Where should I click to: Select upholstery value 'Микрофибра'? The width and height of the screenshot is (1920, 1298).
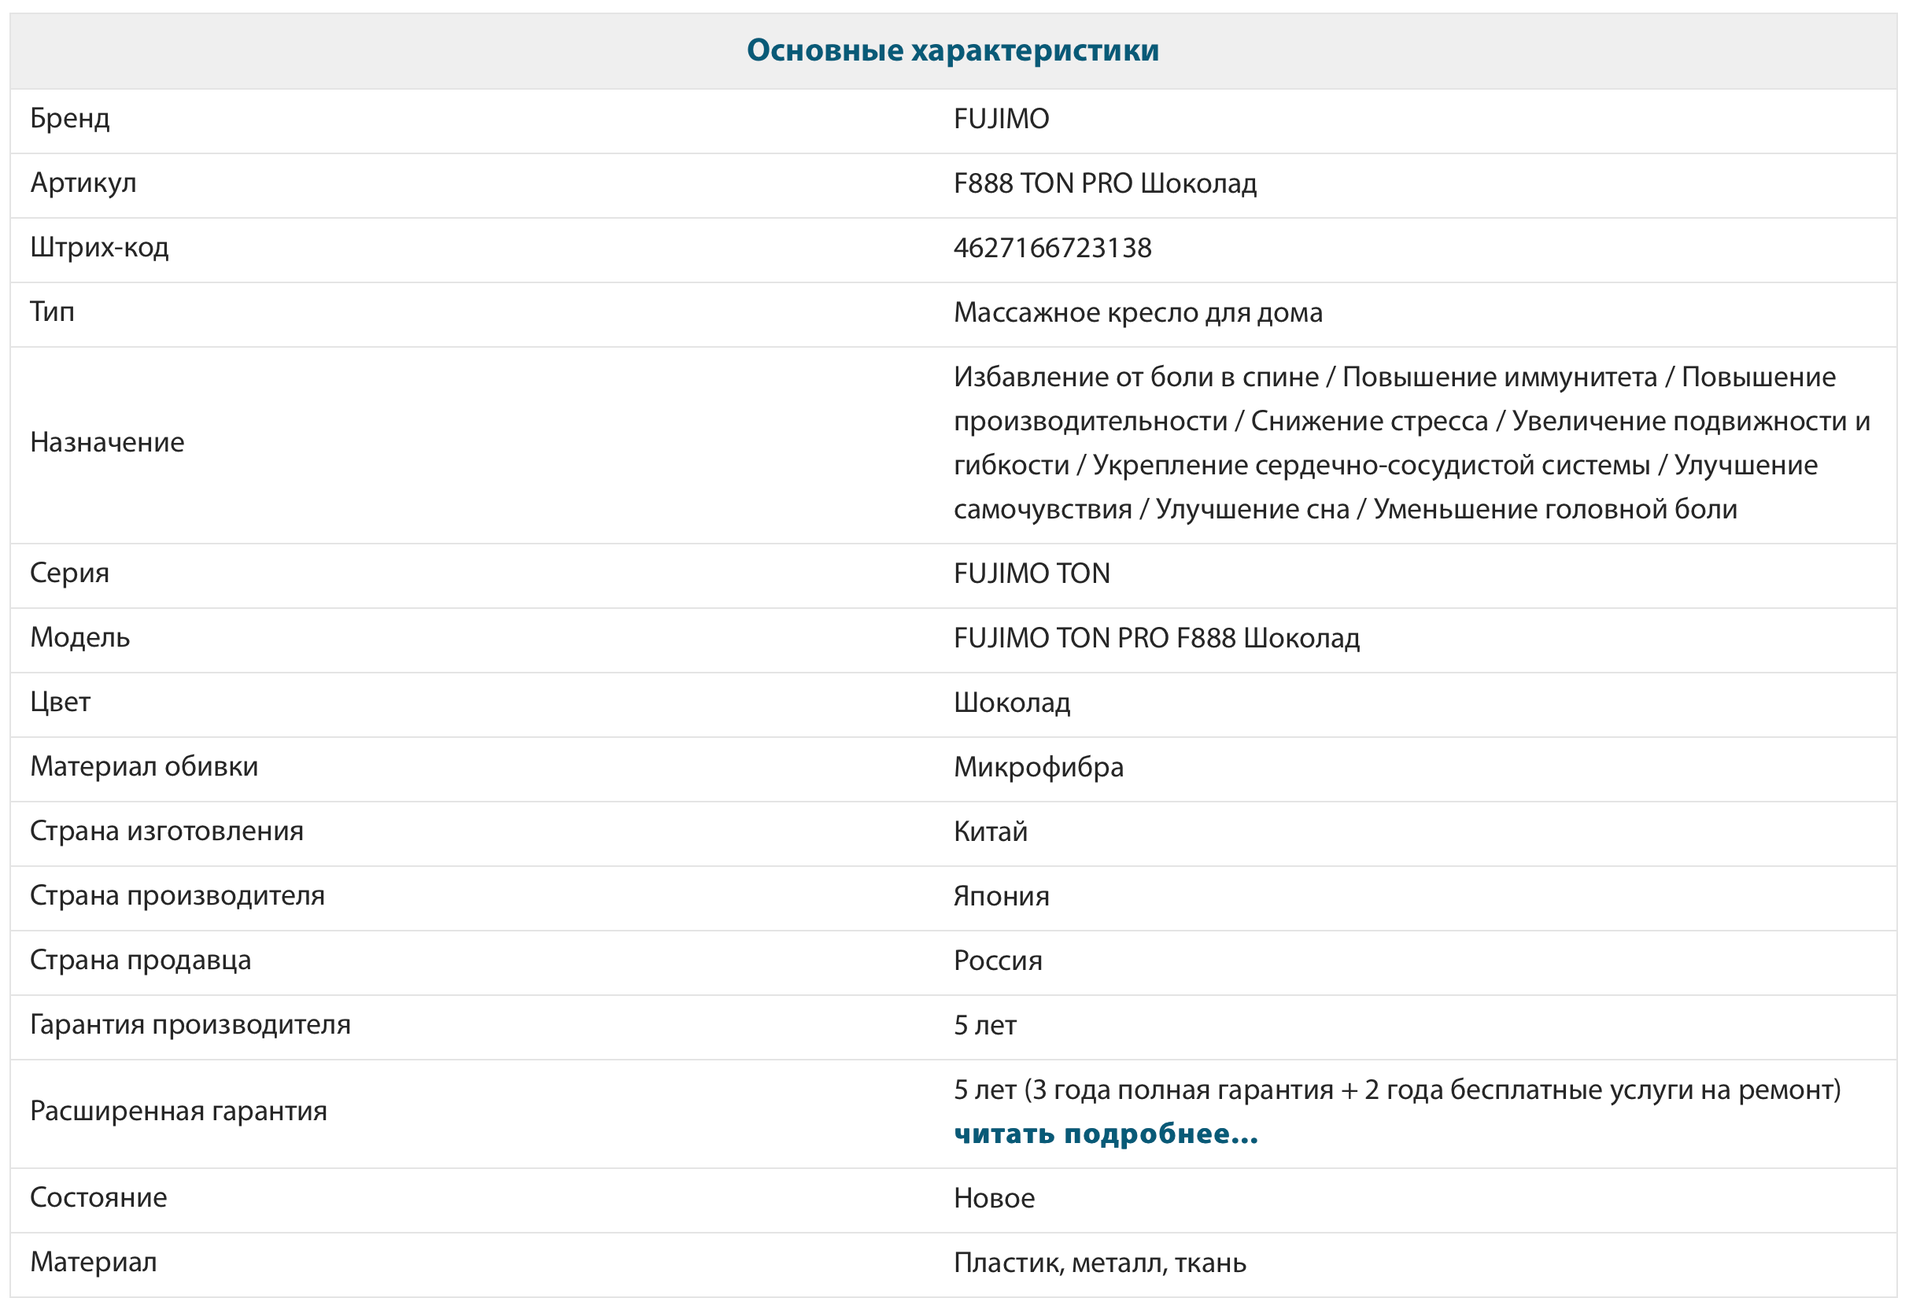(x=1039, y=767)
